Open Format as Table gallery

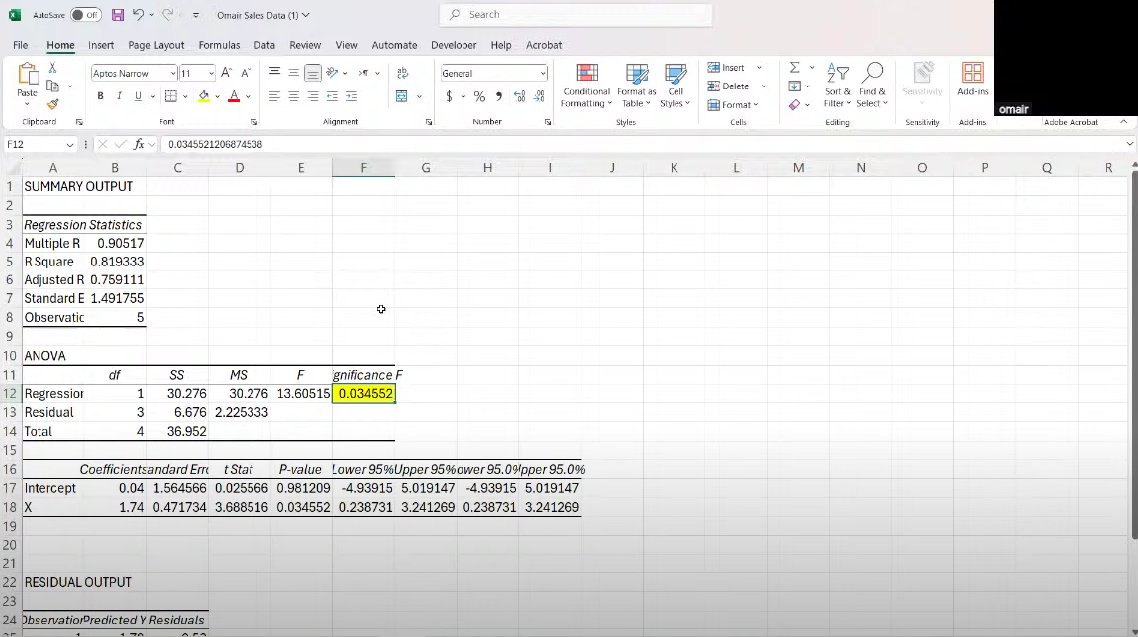636,86
